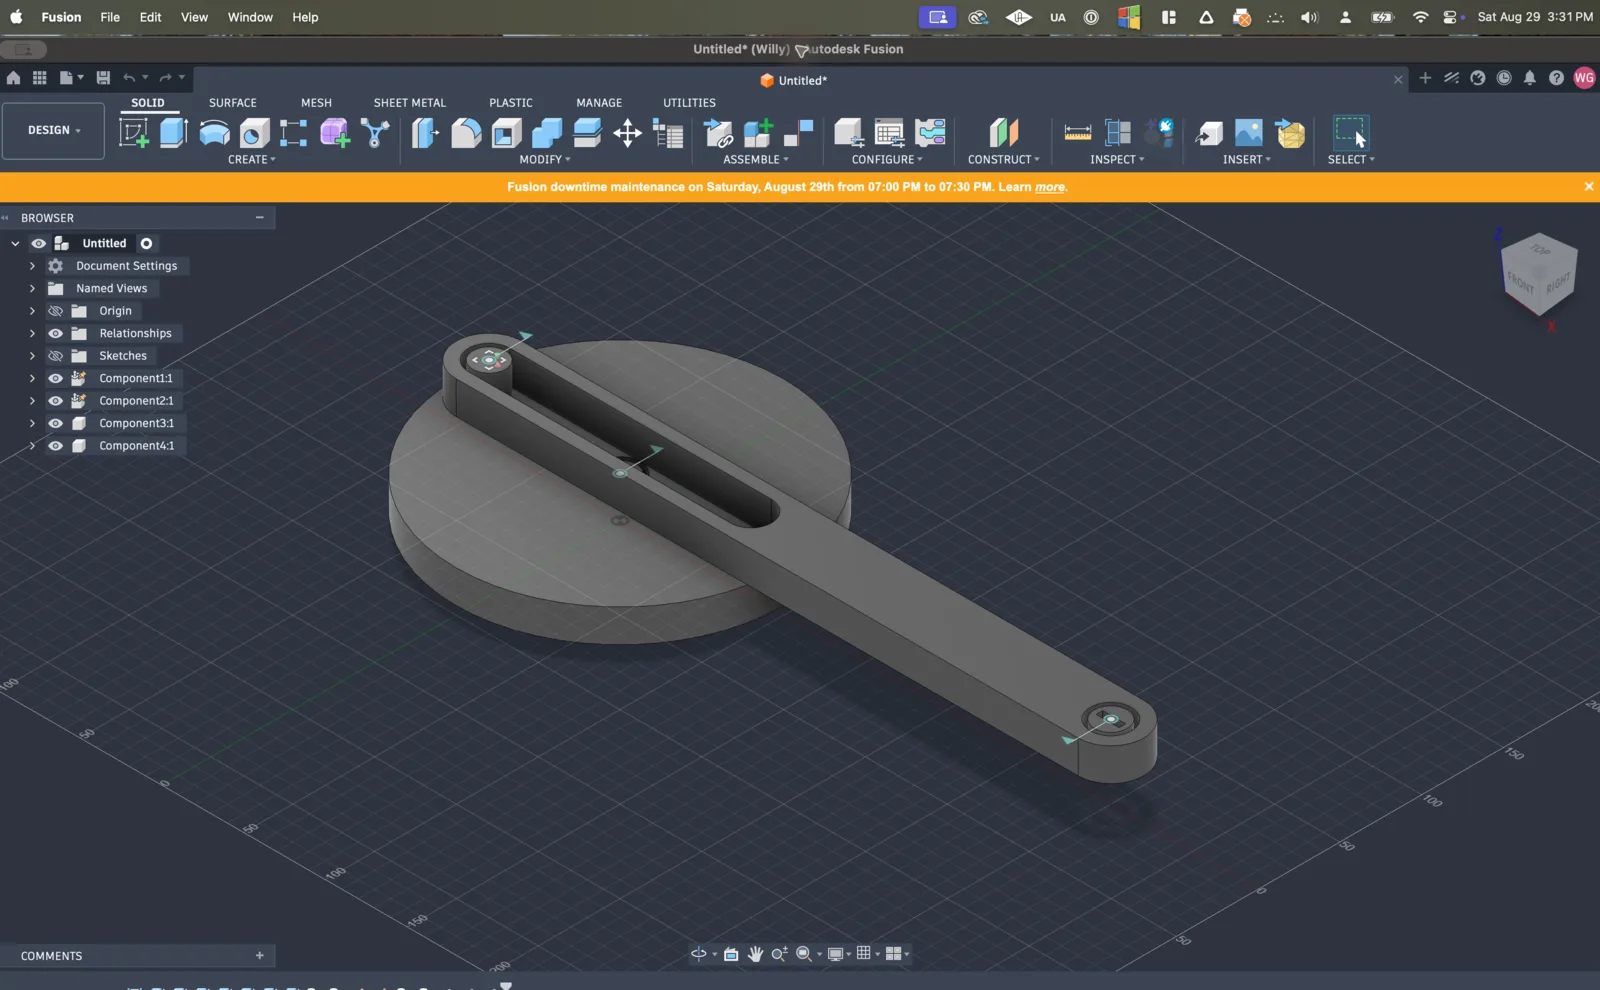Dismiss the orange maintenance banner

1588,187
